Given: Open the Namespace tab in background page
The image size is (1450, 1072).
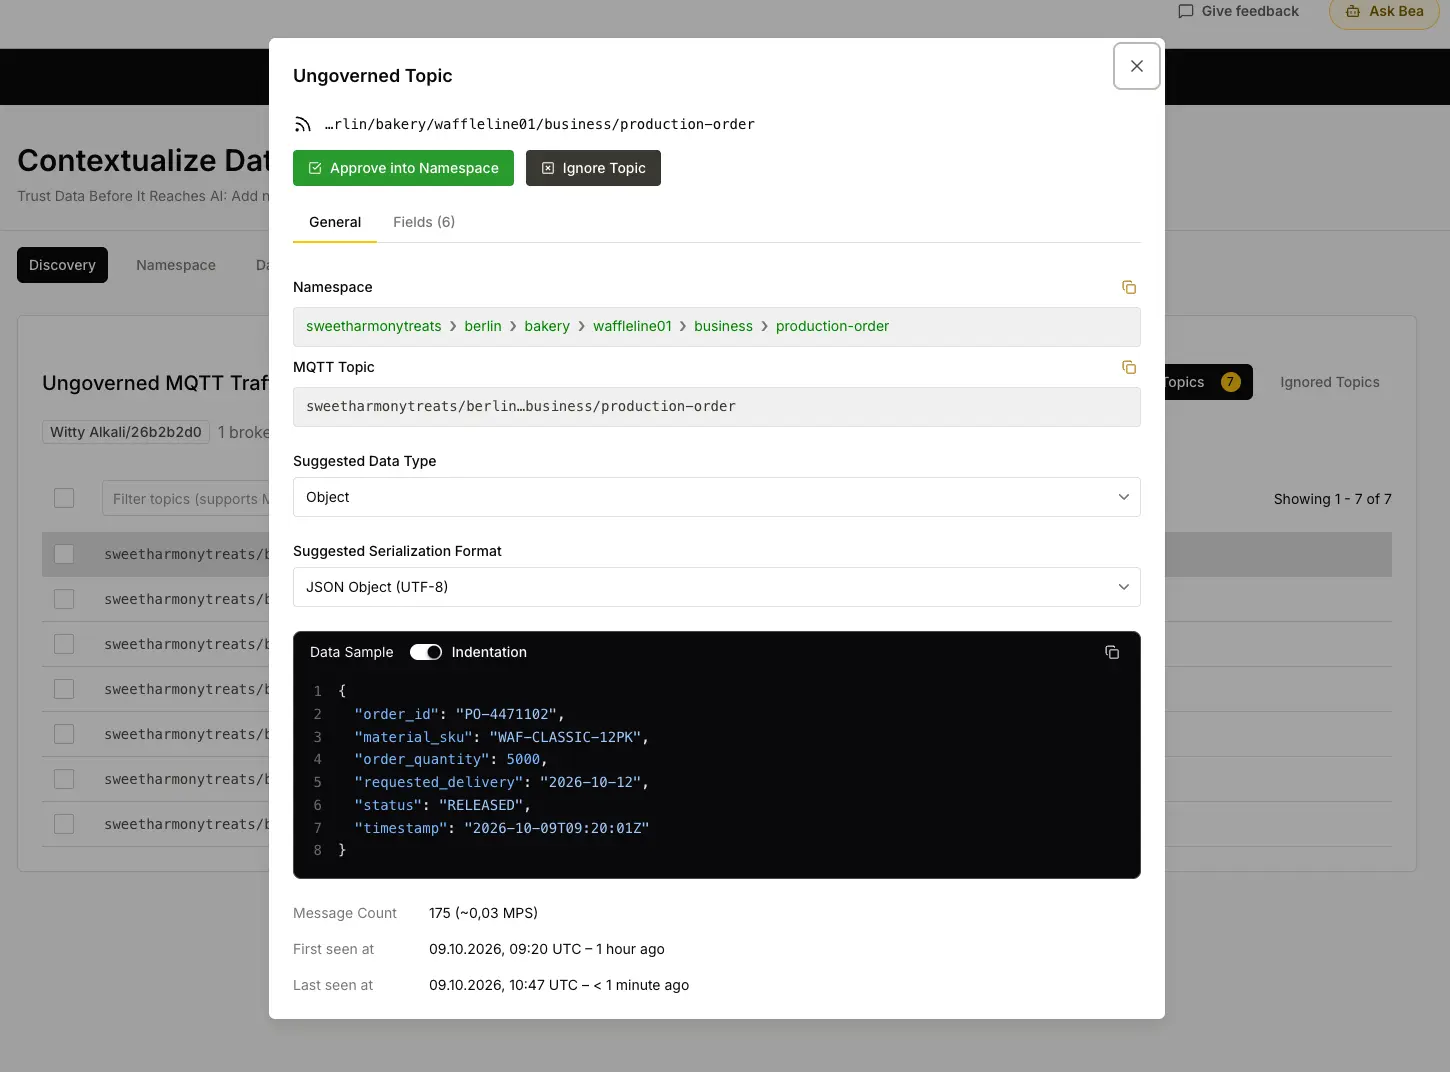Looking at the screenshot, I should (x=176, y=265).
